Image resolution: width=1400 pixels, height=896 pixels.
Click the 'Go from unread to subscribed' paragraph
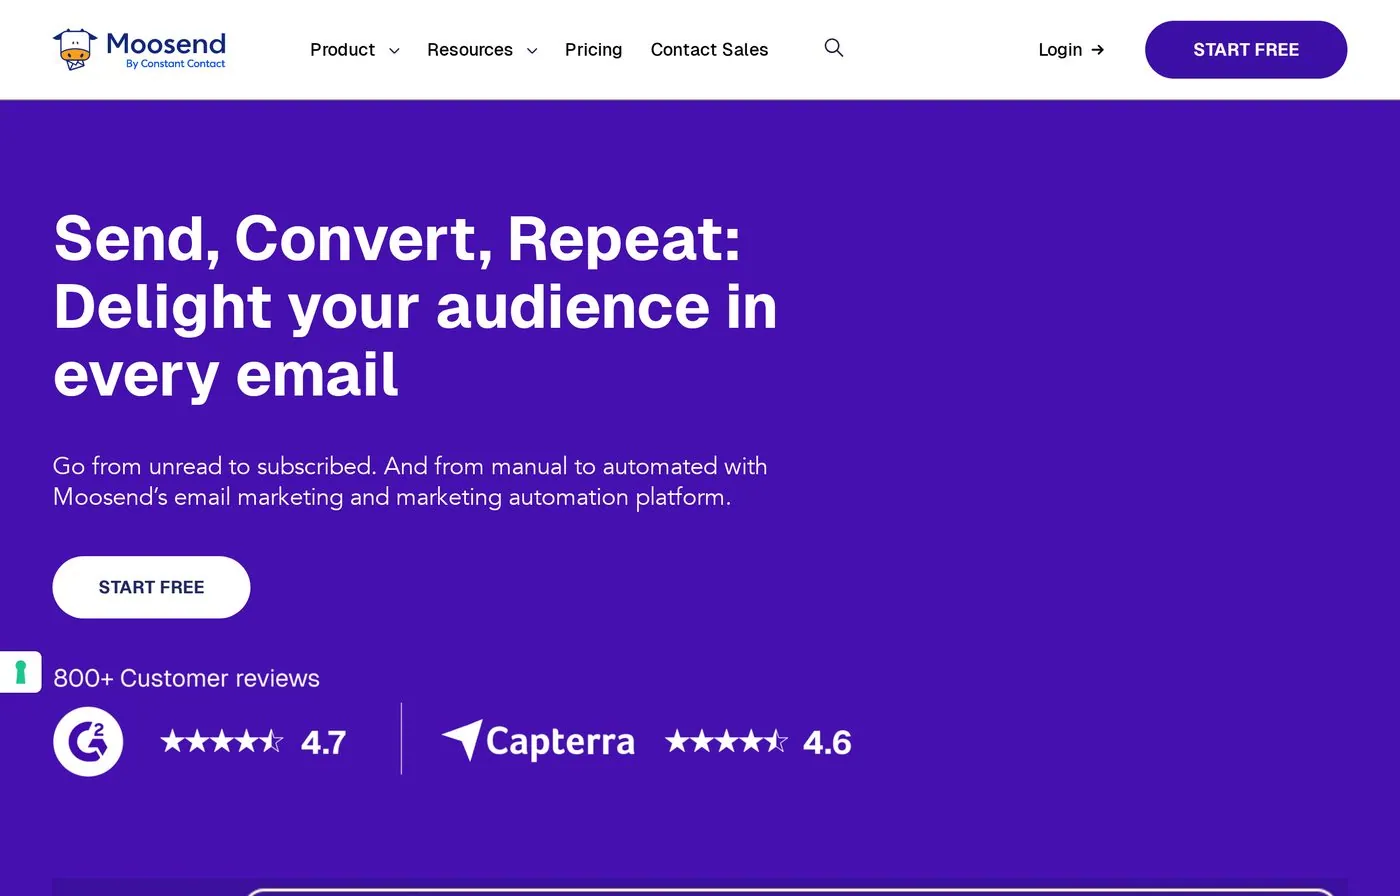tap(410, 481)
